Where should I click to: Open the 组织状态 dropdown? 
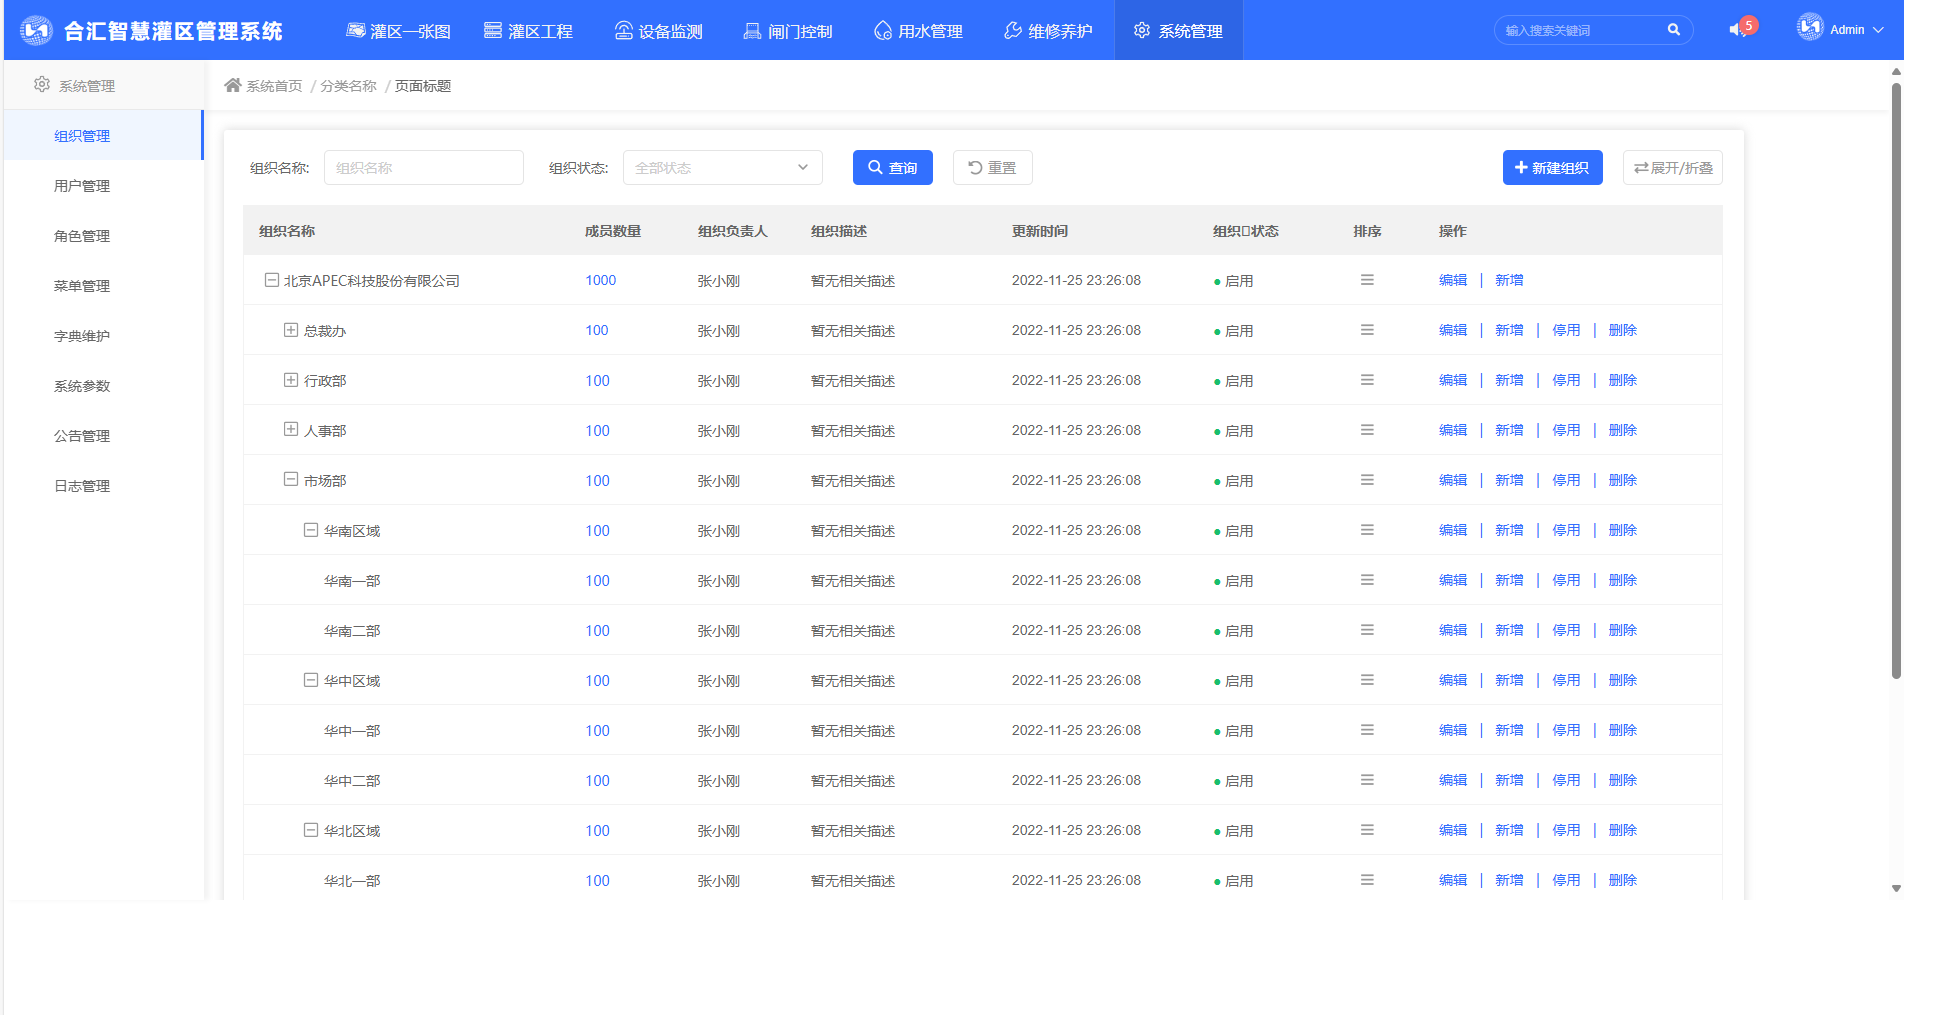click(x=722, y=168)
